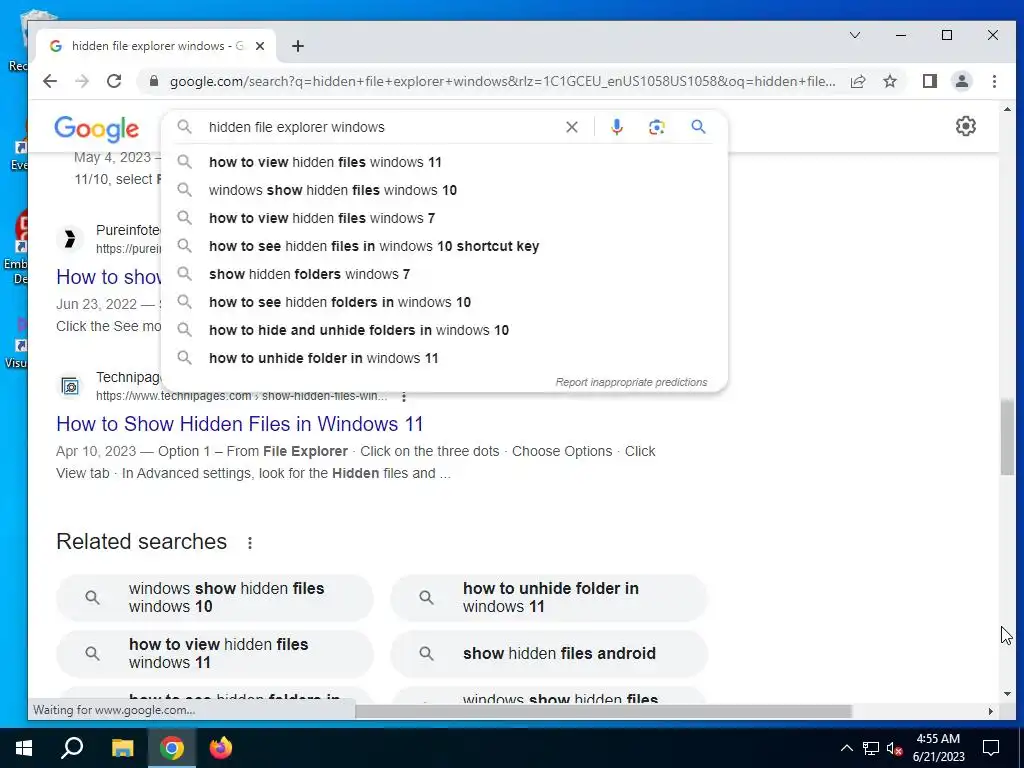
Task: Click related chip 'how to view hidden files windows 11'
Action: click(x=215, y=654)
